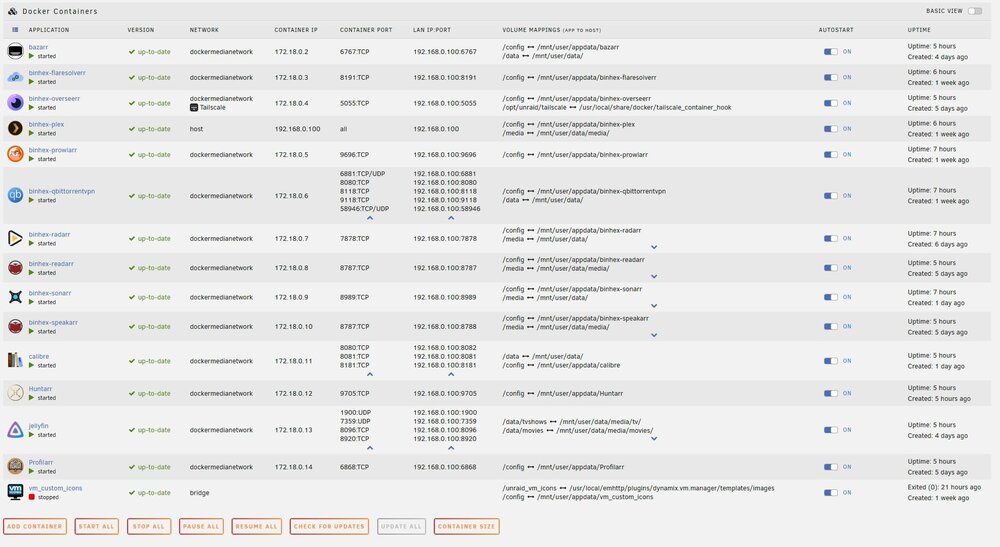Click the Volume Mappings column header

click(551, 30)
